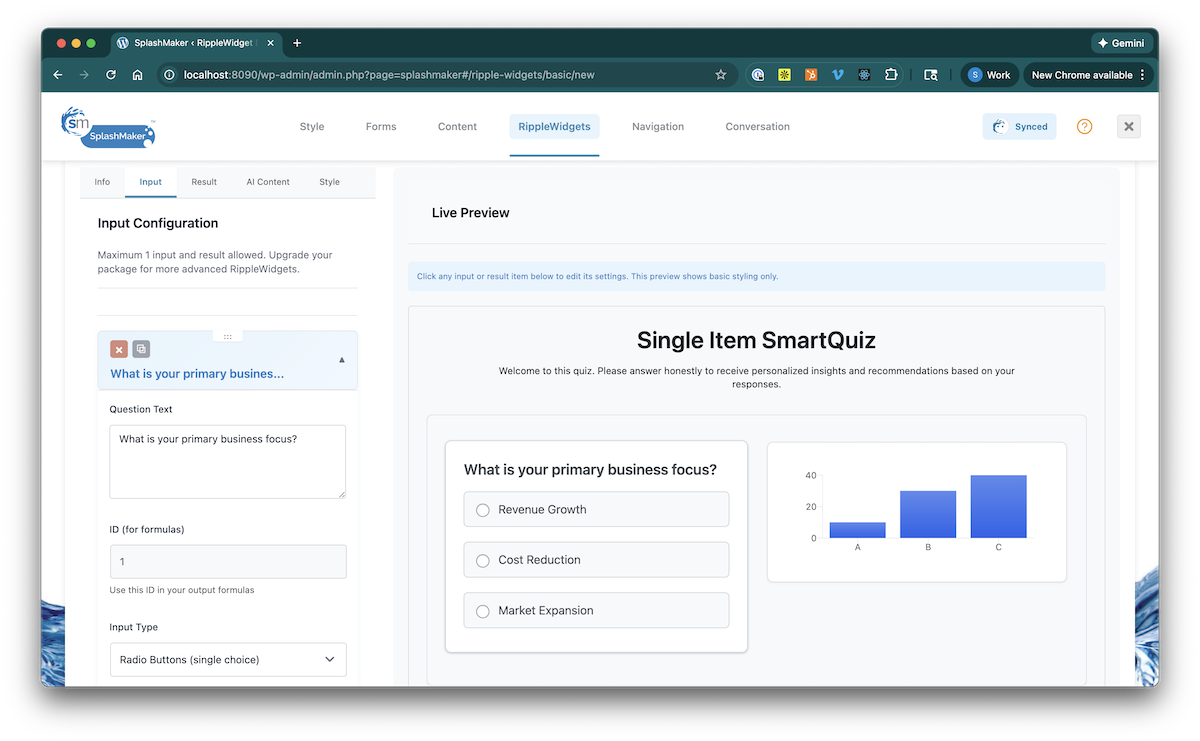1200x741 pixels.
Task: Click the Synced status button
Action: coord(1019,127)
